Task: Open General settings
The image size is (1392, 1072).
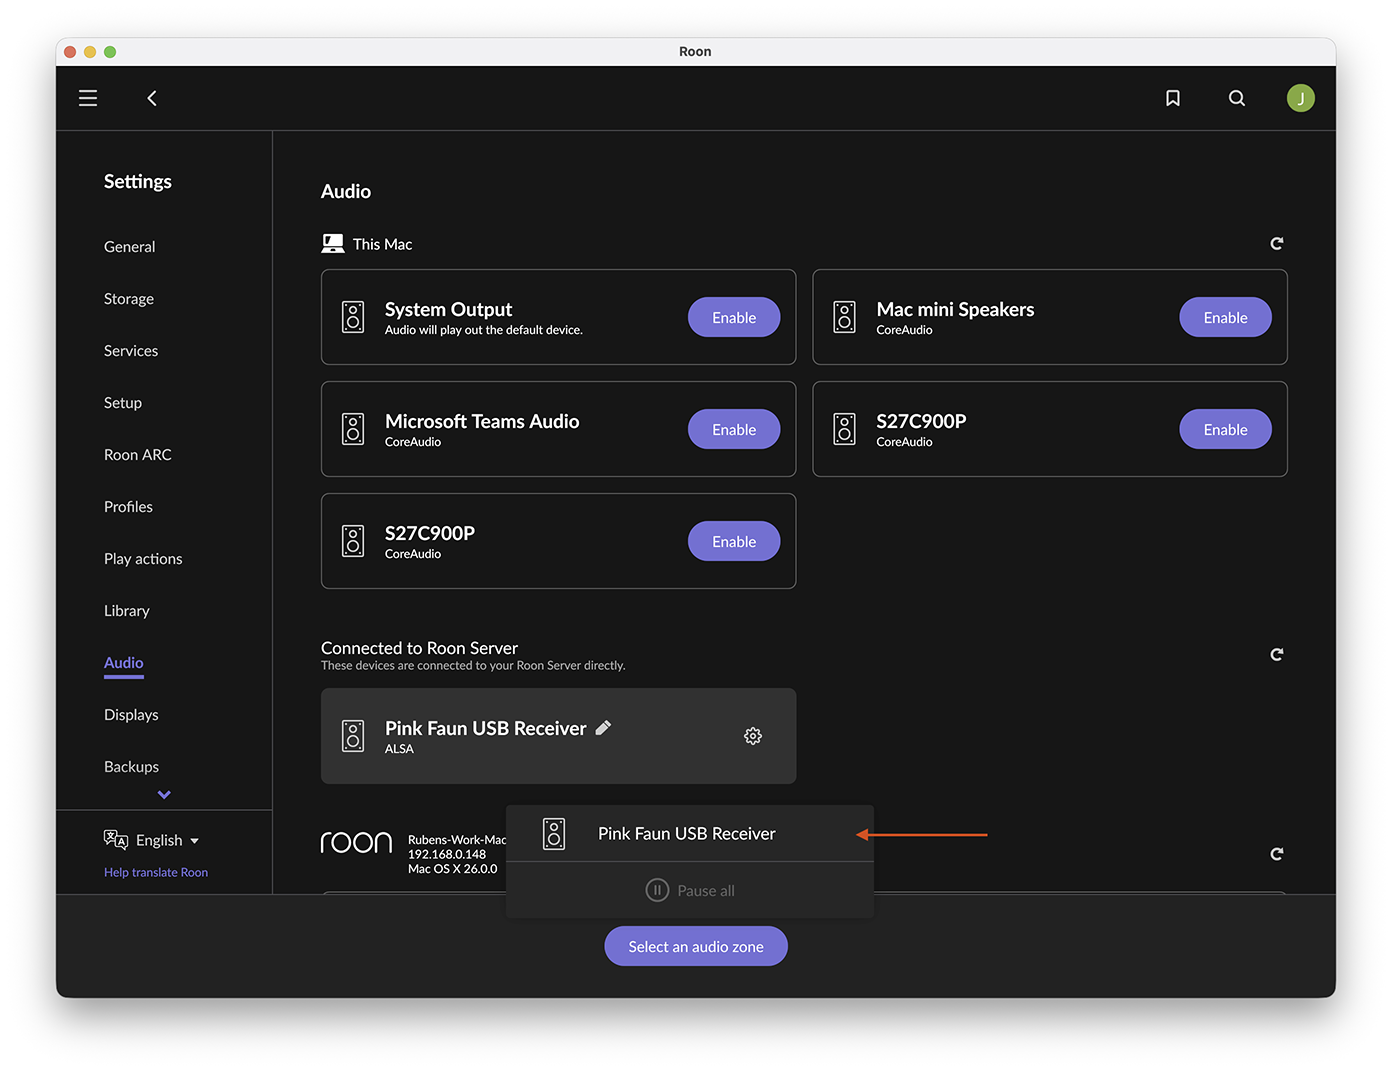Action: pyautogui.click(x=130, y=246)
